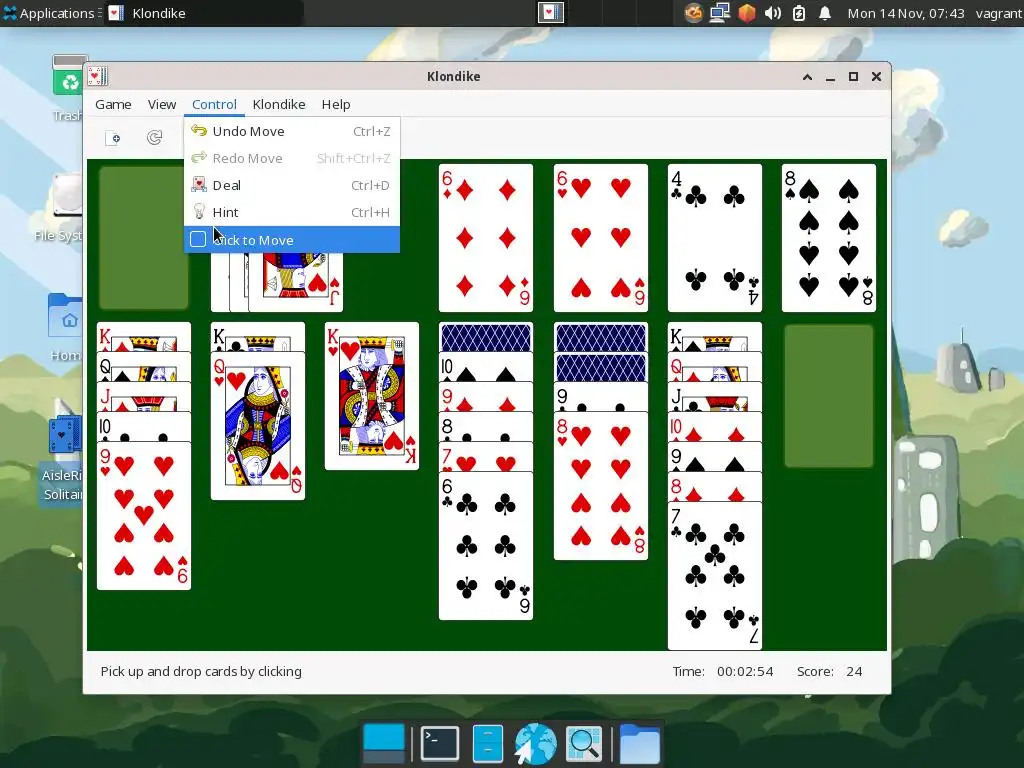Viewport: 1024px width, 768px height.
Task: Click the empty stock pile slot
Action: [x=143, y=238]
